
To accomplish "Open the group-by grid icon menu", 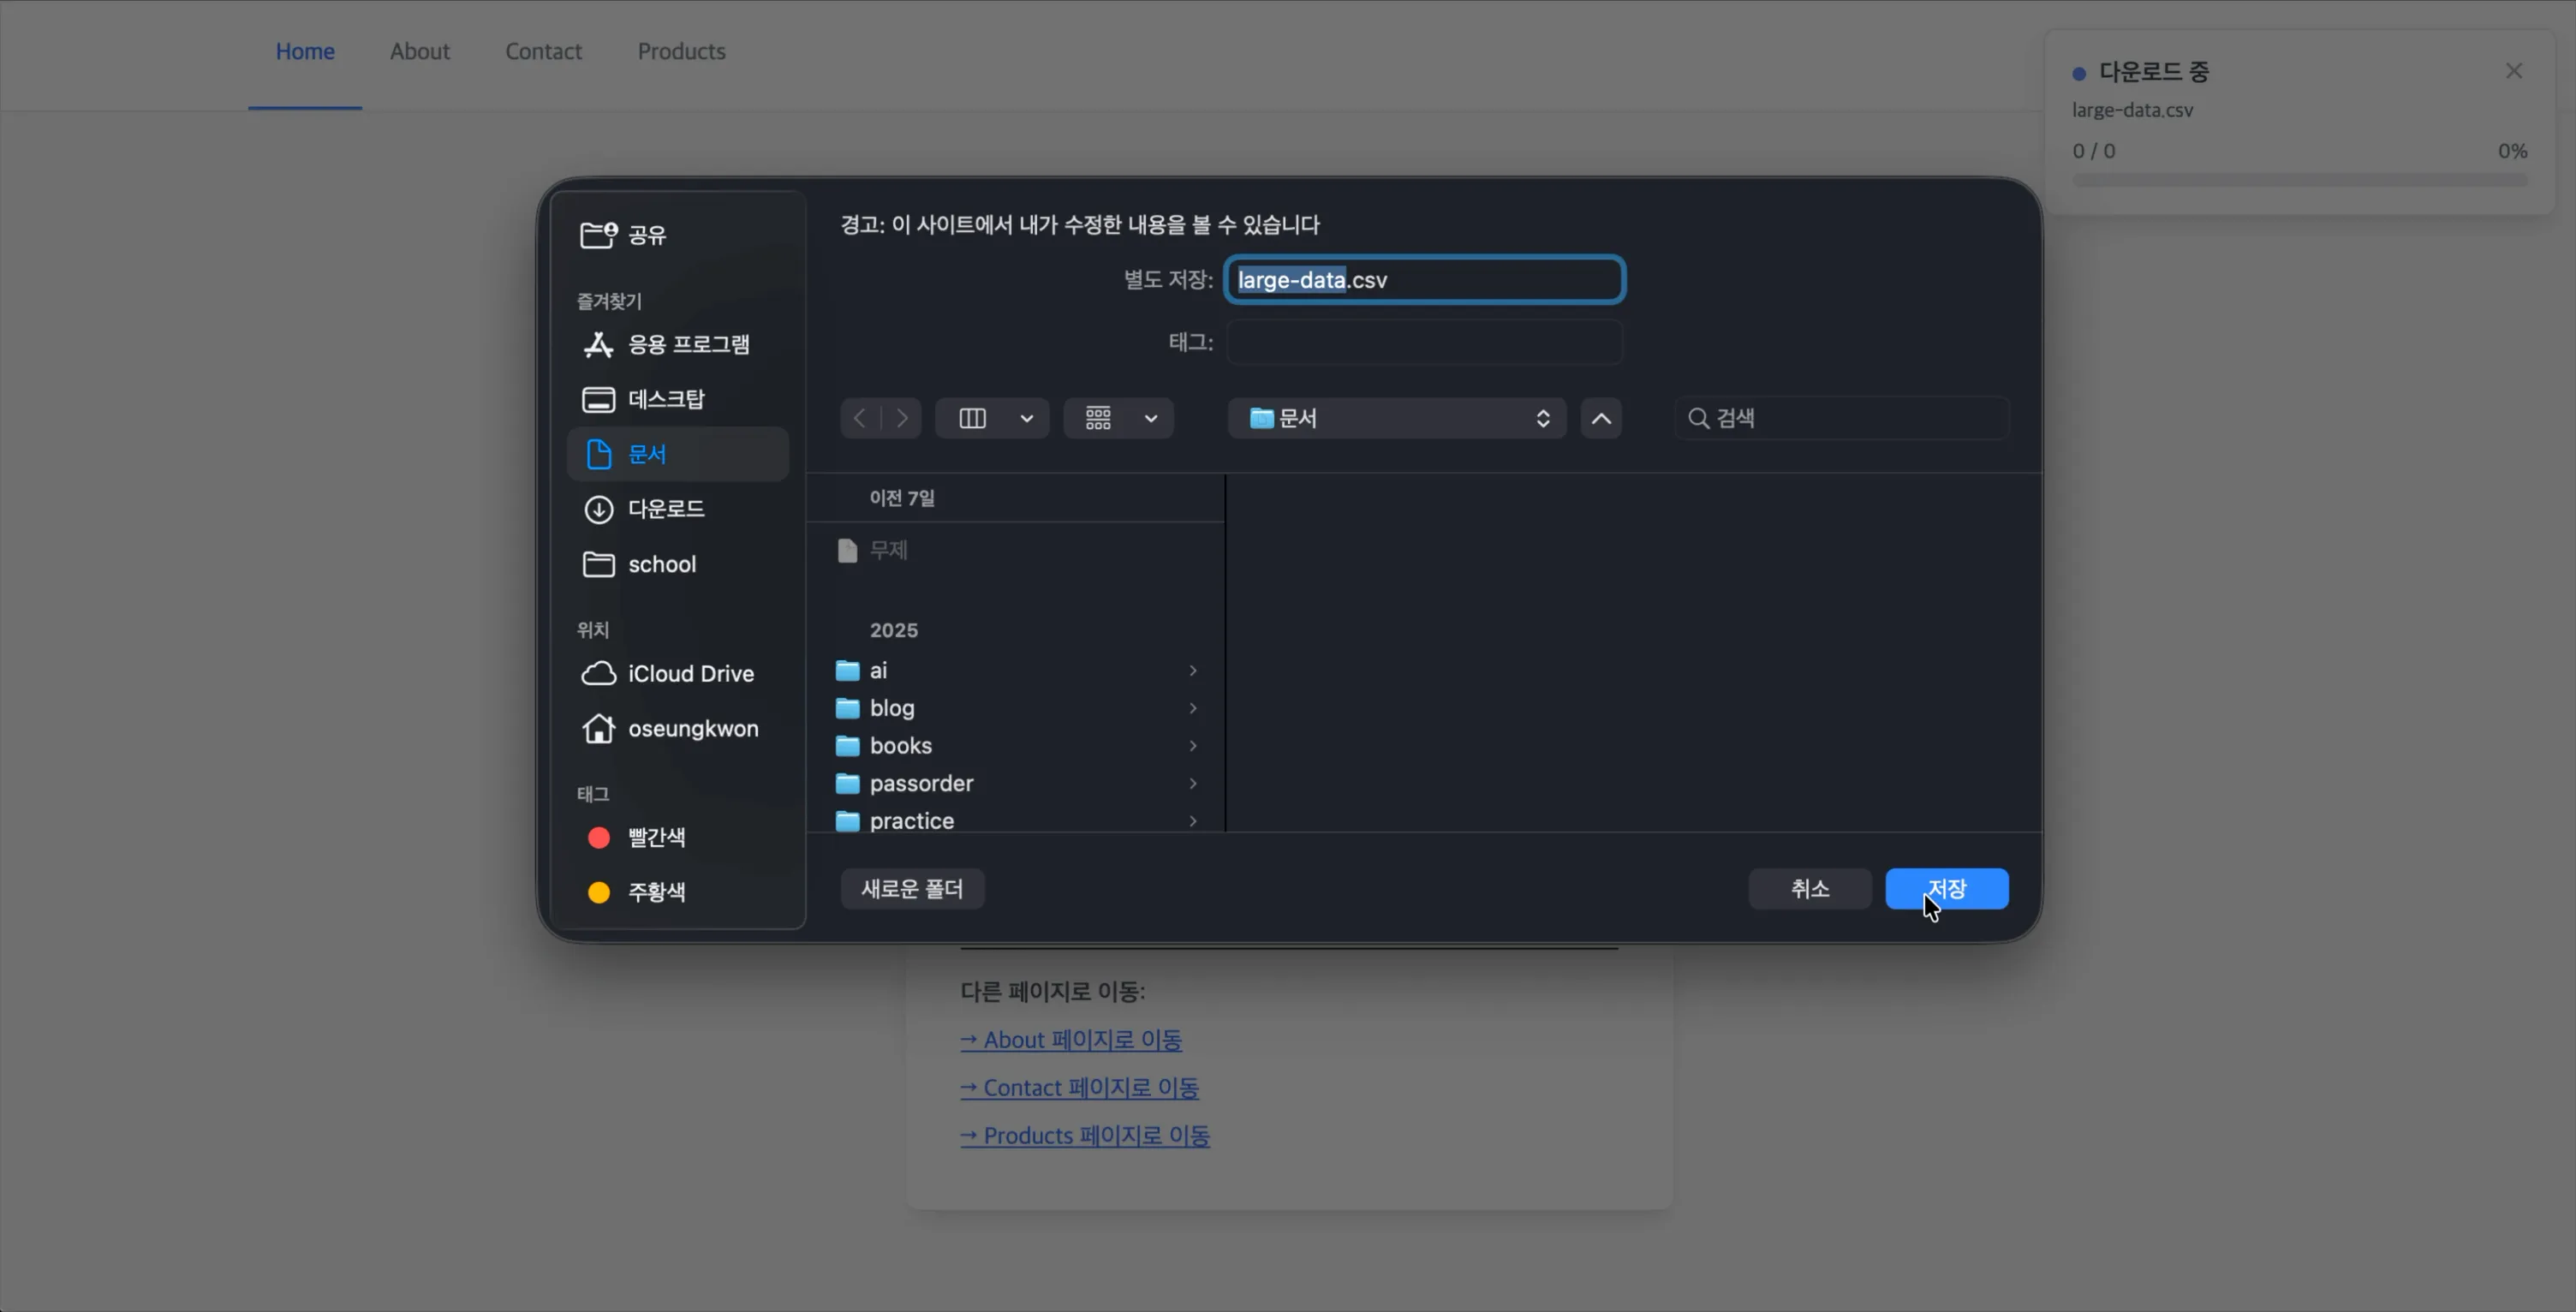I will [x=1098, y=418].
